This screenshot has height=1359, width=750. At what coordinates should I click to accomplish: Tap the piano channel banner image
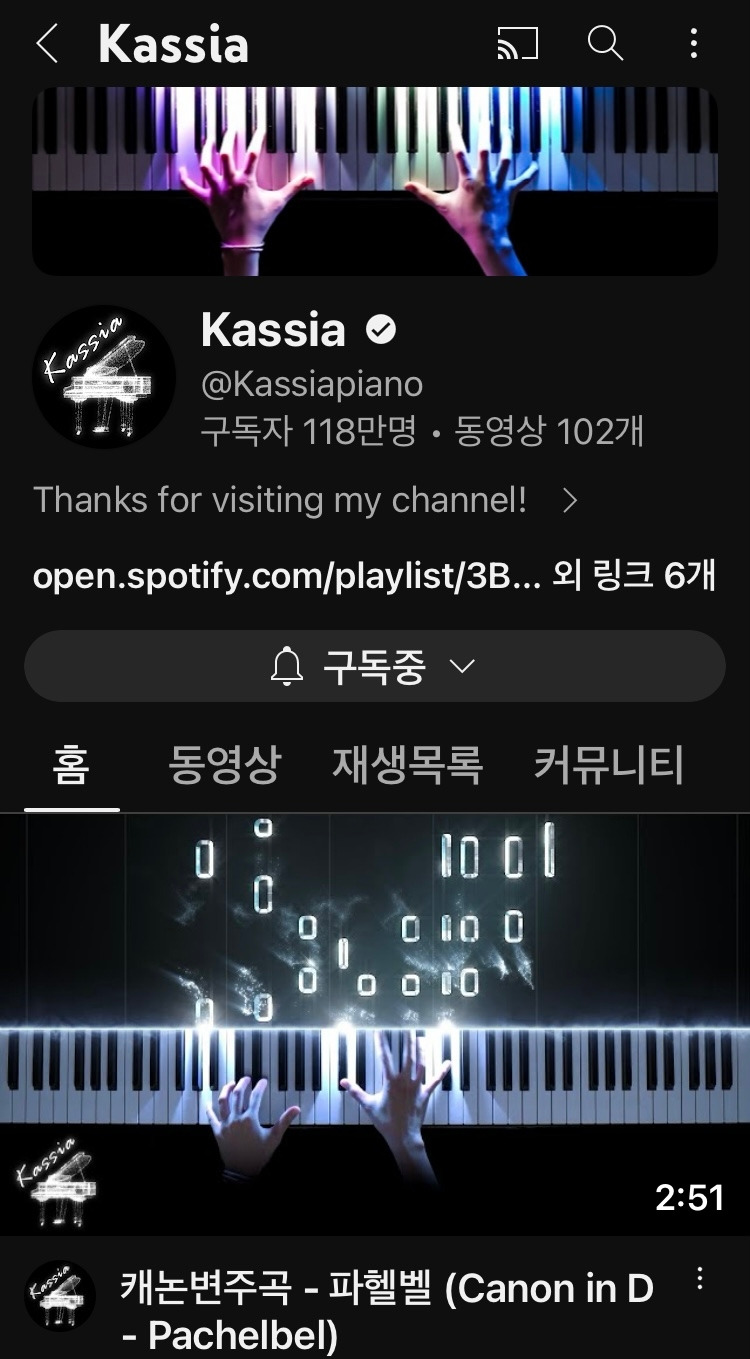coord(375,181)
